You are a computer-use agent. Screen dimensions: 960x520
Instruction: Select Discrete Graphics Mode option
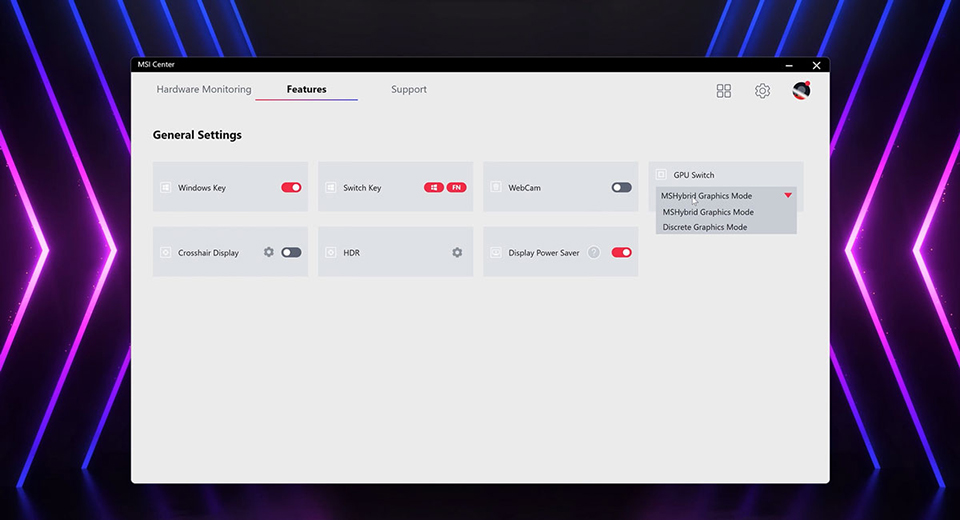705,227
